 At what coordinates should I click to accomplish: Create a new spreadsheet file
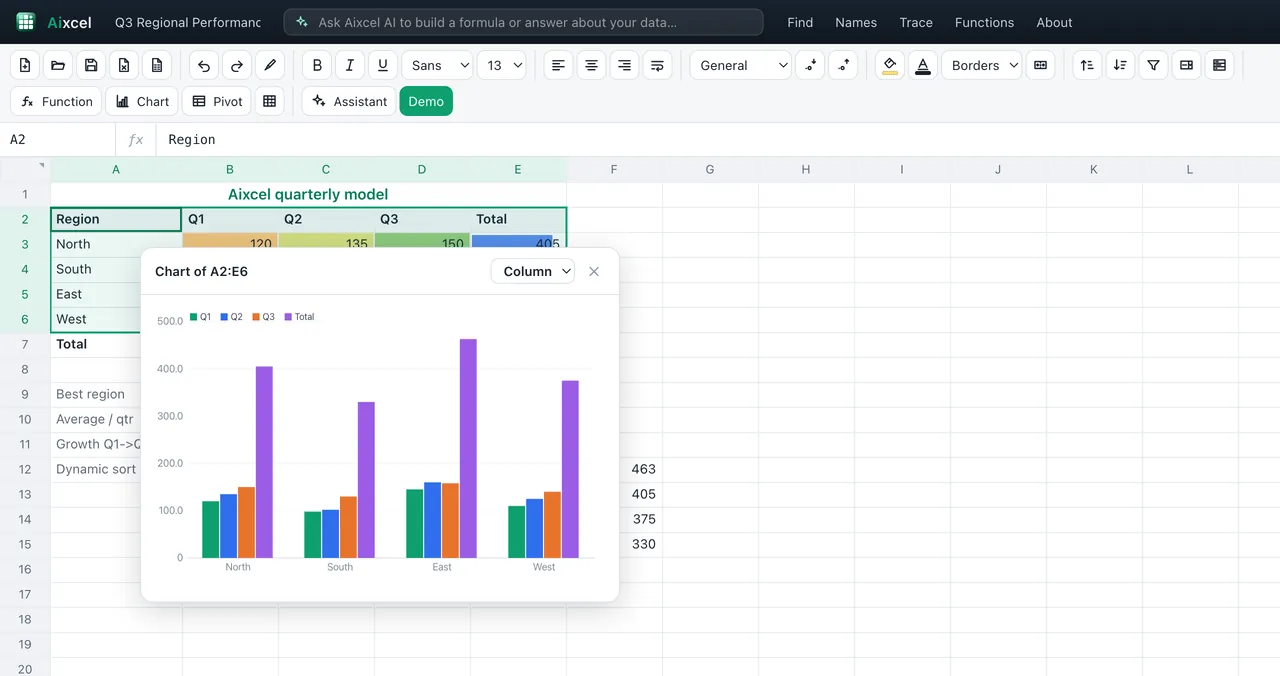(25, 65)
